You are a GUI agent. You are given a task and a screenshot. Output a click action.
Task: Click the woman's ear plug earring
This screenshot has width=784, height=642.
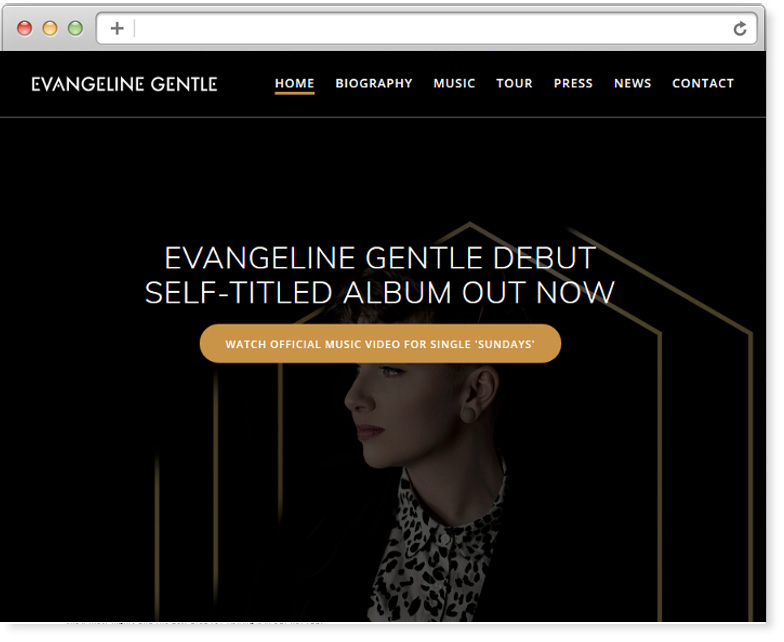470,414
